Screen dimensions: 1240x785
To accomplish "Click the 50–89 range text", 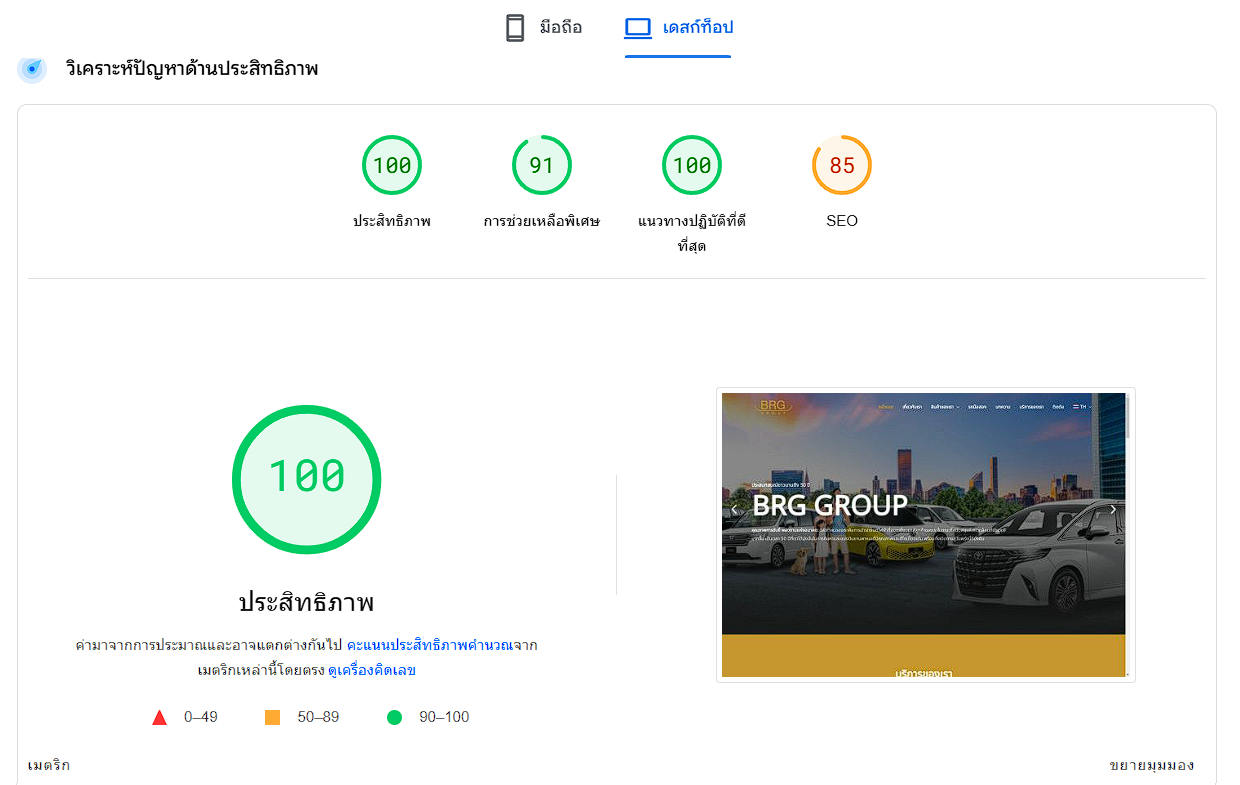I will point(318,717).
